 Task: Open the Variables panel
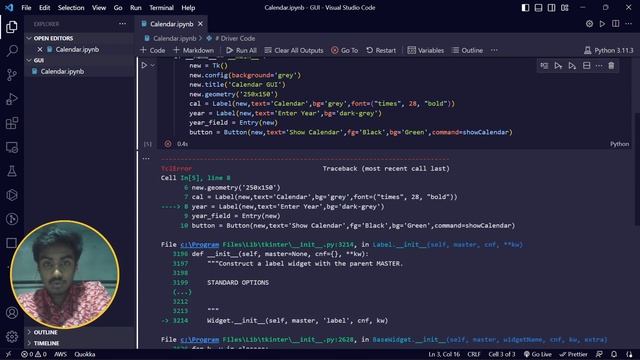[426, 51]
